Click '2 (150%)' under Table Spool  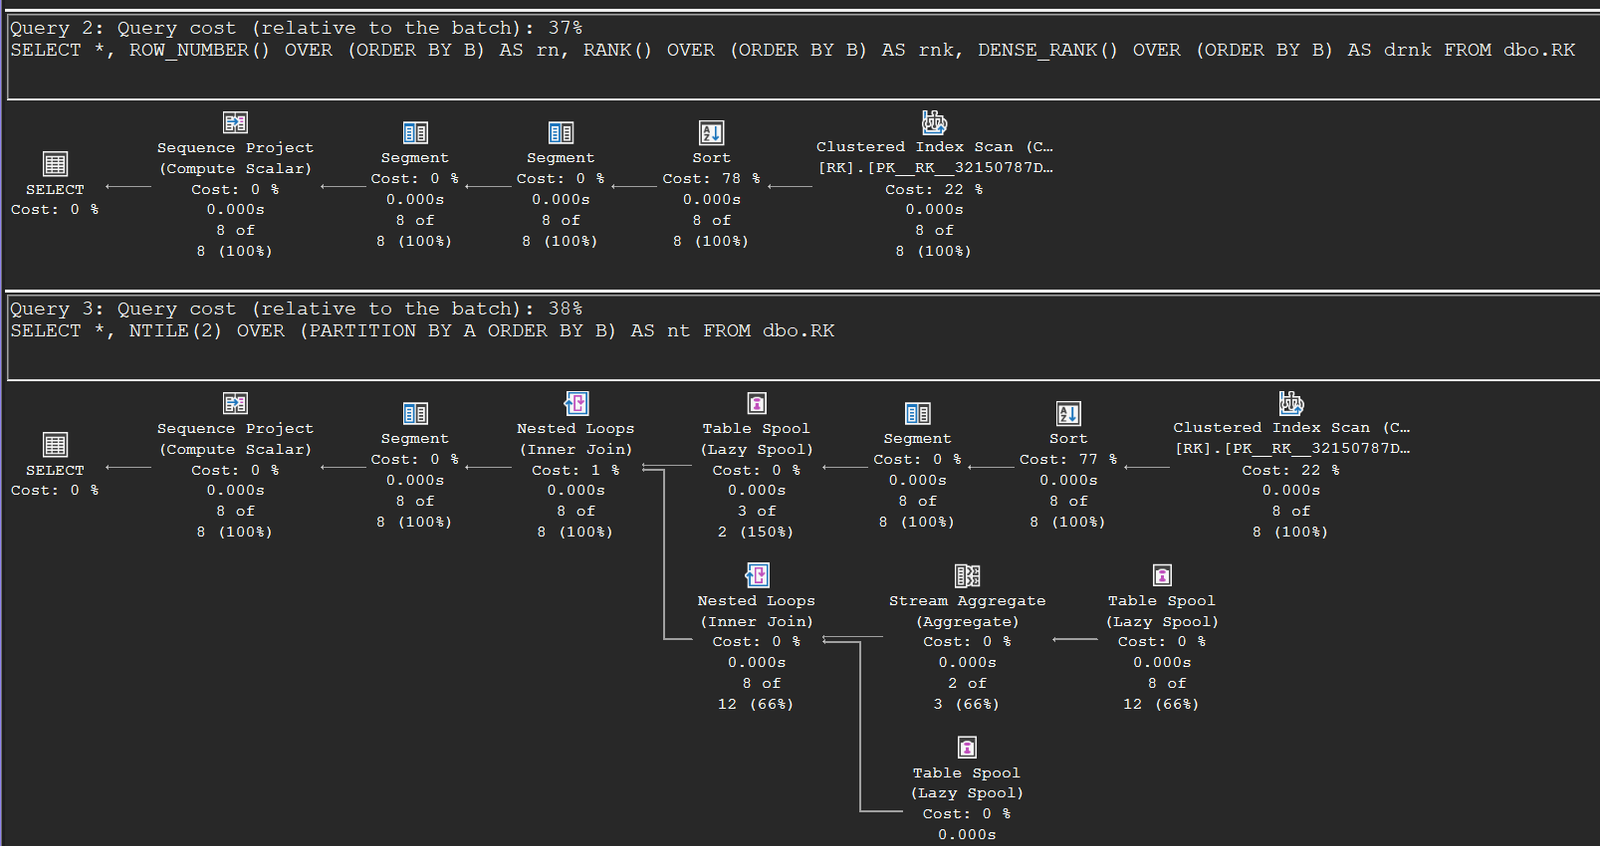point(756,532)
